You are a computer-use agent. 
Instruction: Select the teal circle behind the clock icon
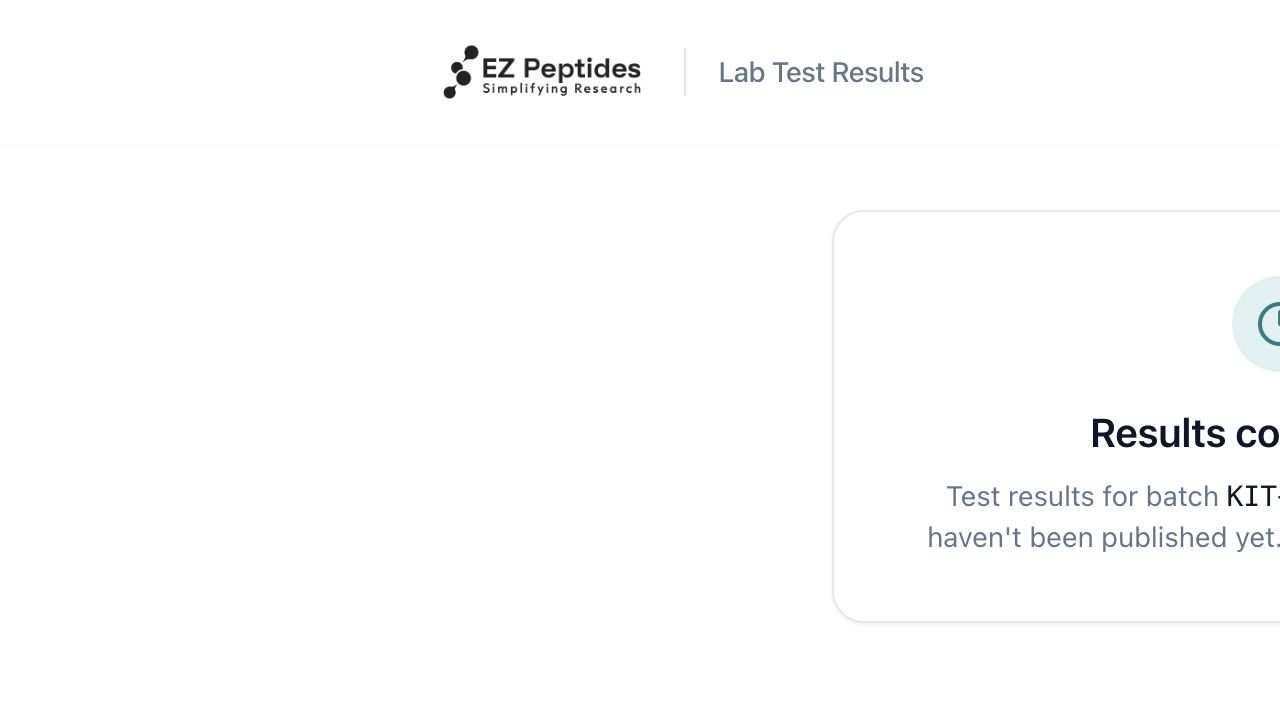1256,324
